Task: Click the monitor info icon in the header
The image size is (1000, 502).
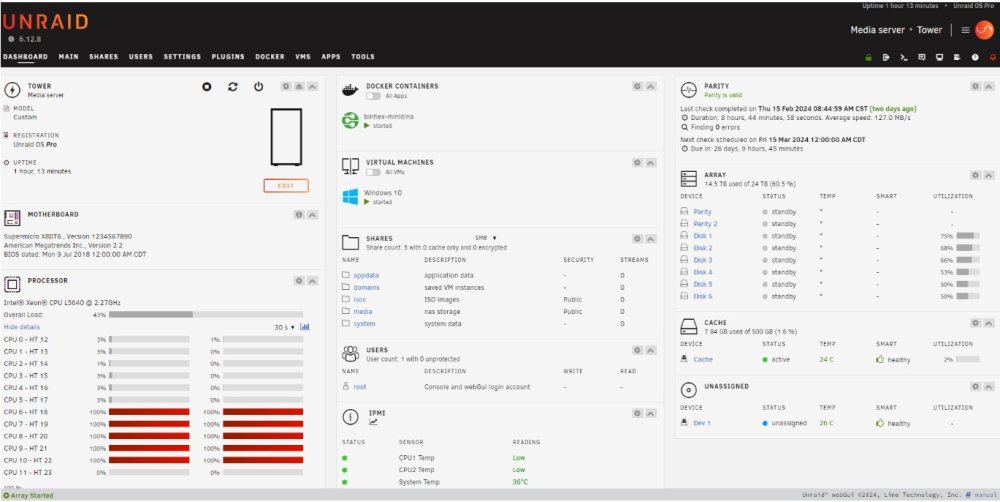Action: point(939,57)
